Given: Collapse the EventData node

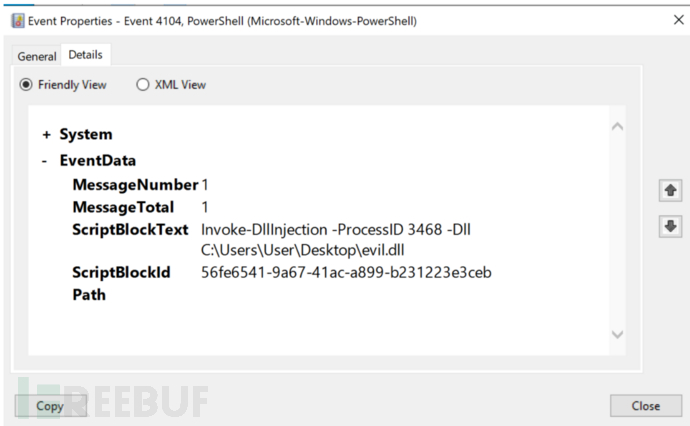Looking at the screenshot, I should pyautogui.click(x=46, y=160).
